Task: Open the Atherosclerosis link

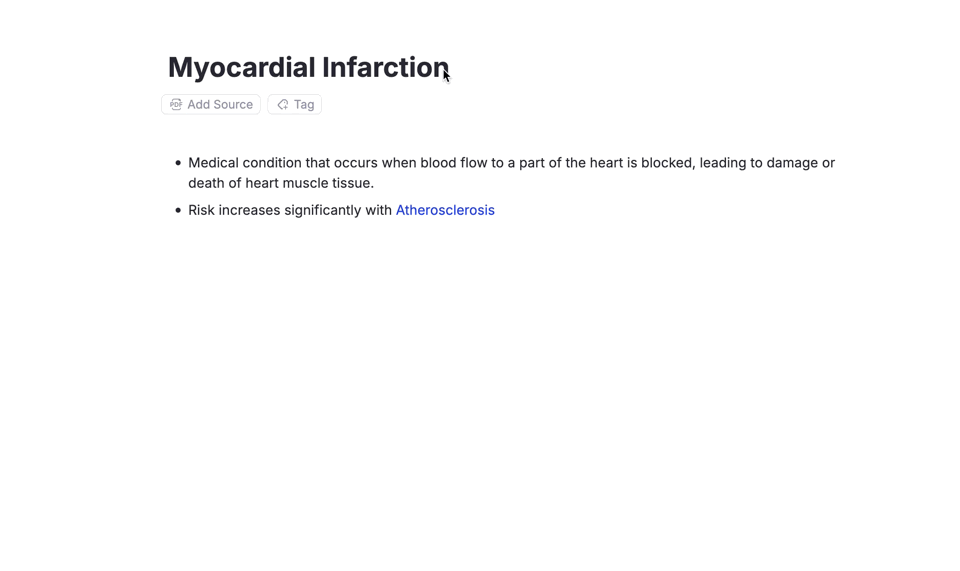Action: pyautogui.click(x=445, y=210)
